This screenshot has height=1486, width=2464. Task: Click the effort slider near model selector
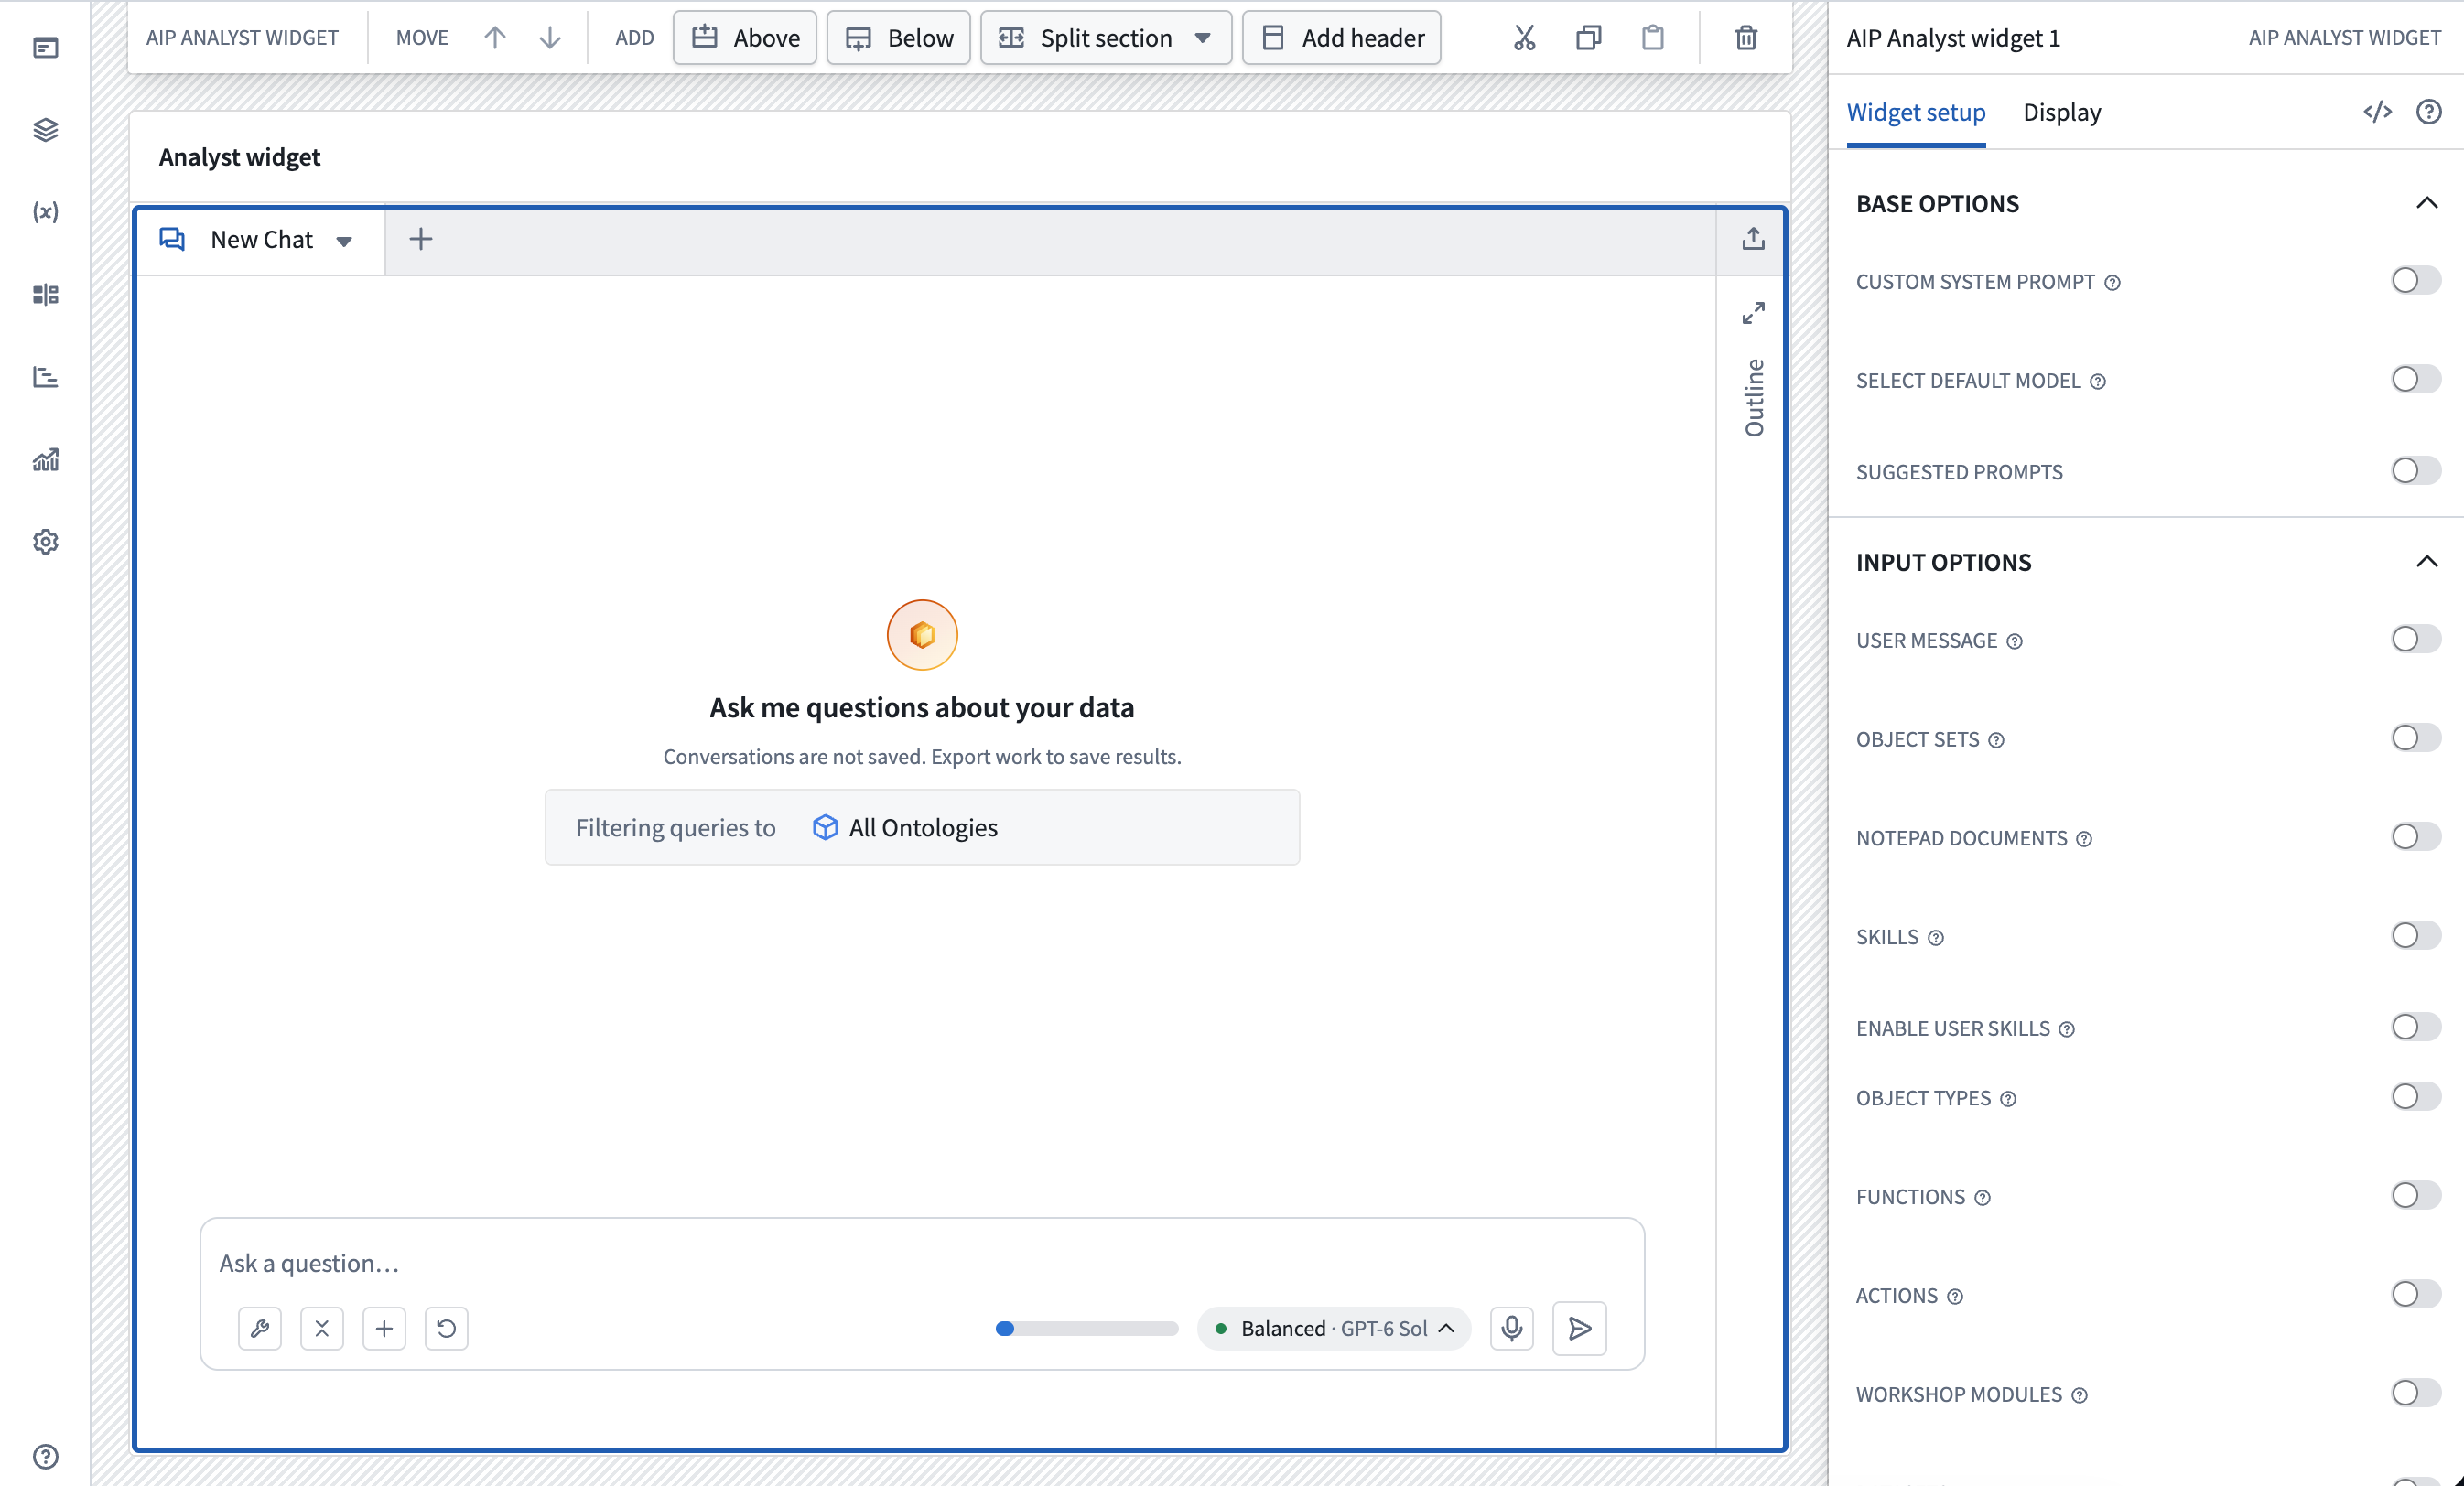(1087, 1328)
